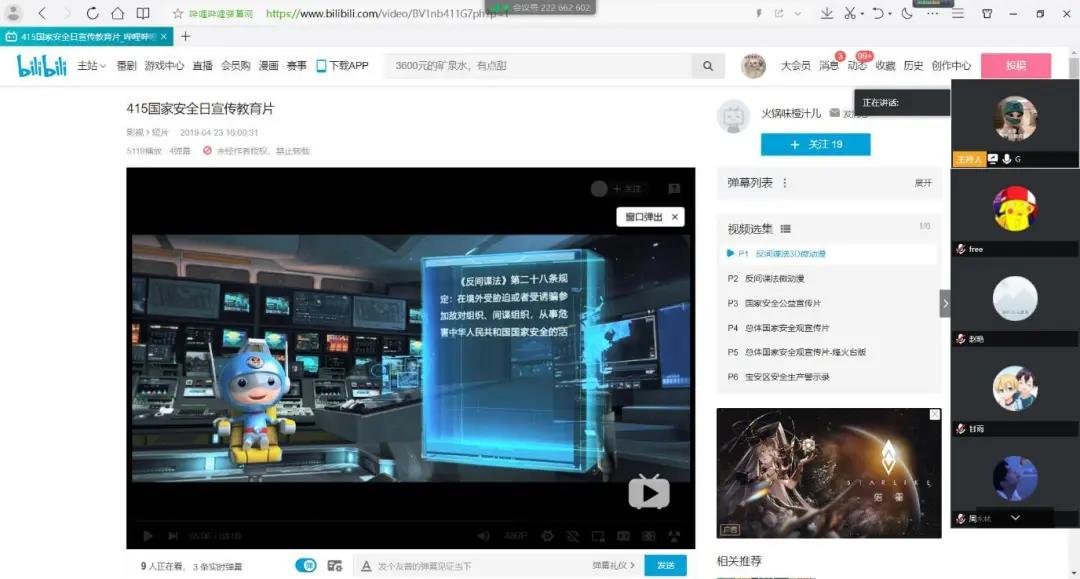Open the 弹幕礼仪 link
Image resolution: width=1080 pixels, height=579 pixels.
pyautogui.click(x=614, y=565)
